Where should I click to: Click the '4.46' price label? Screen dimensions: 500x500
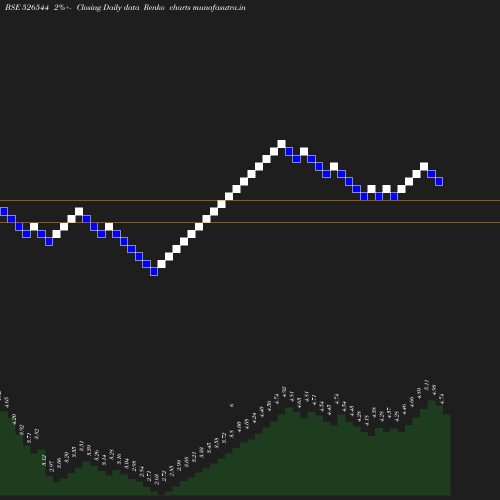pos(404,409)
